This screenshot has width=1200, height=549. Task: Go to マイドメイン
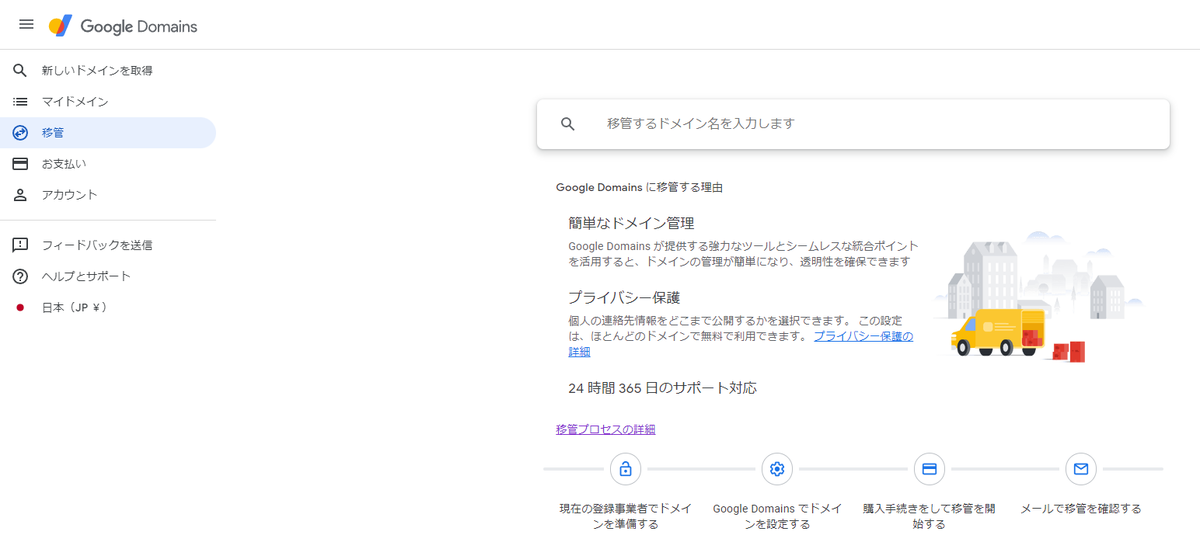(x=108, y=102)
